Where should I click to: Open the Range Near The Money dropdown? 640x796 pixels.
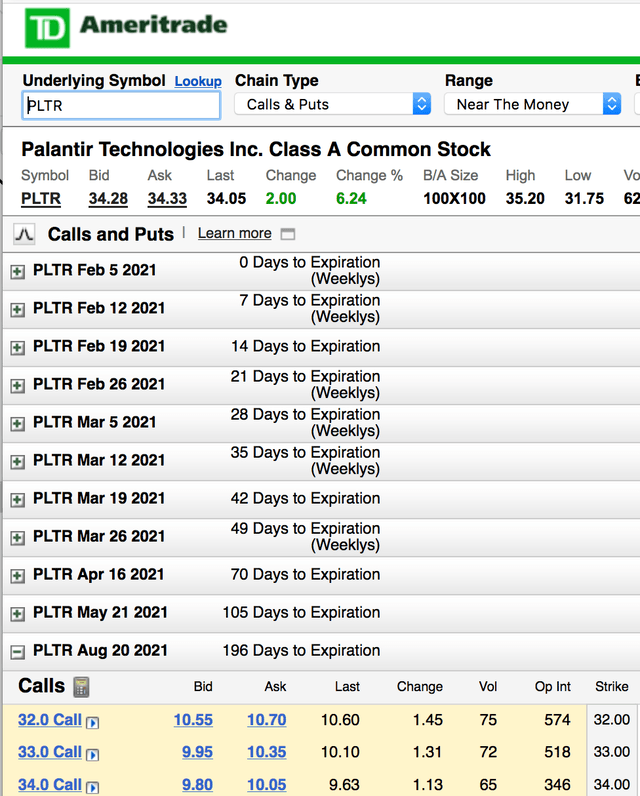pyautogui.click(x=532, y=104)
